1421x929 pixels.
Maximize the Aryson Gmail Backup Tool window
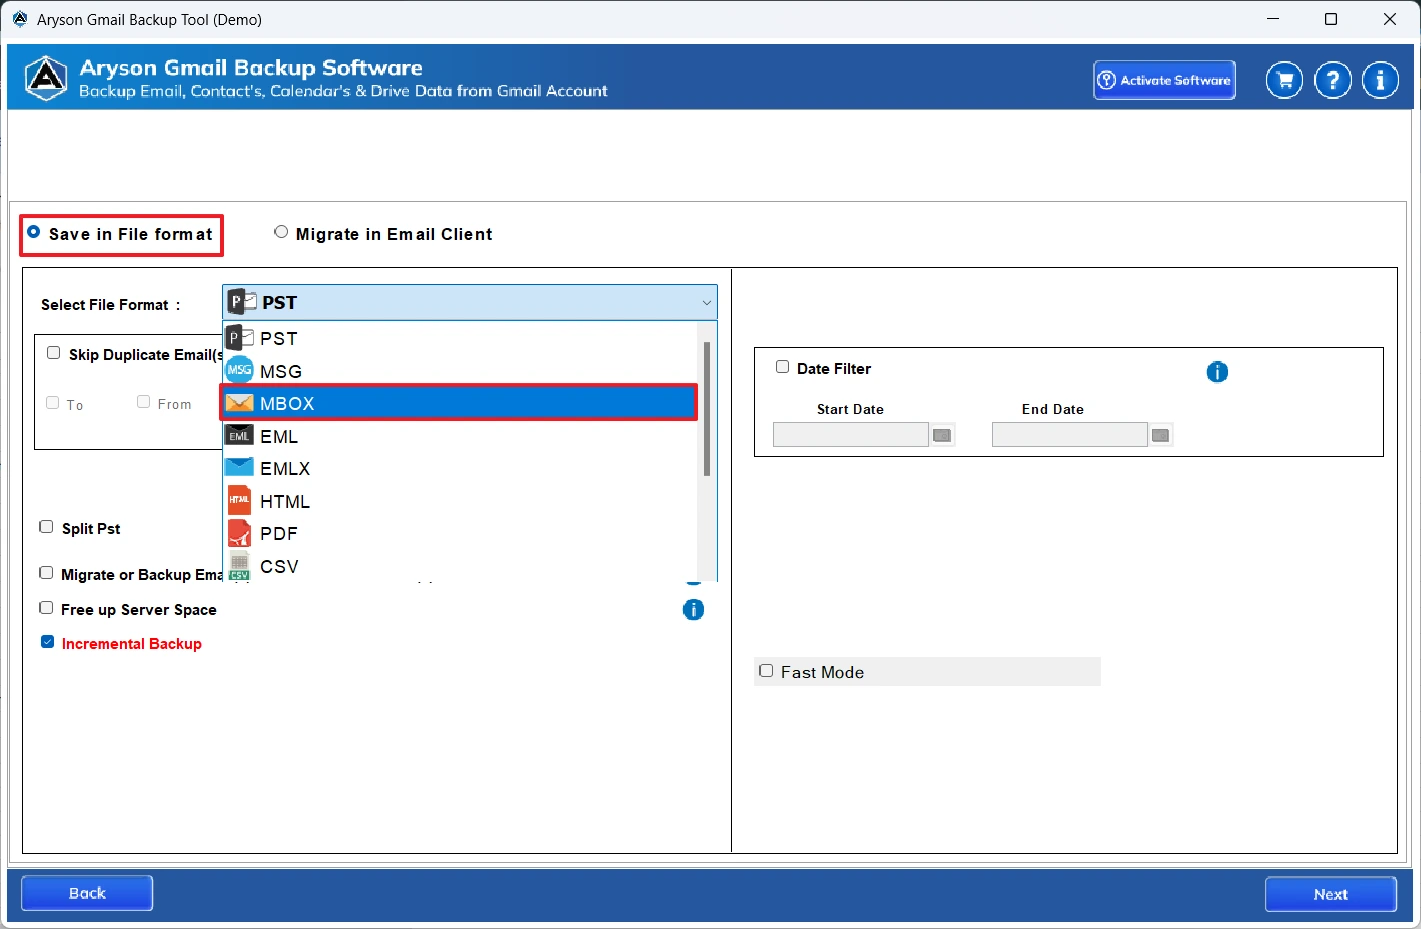[x=1331, y=19]
